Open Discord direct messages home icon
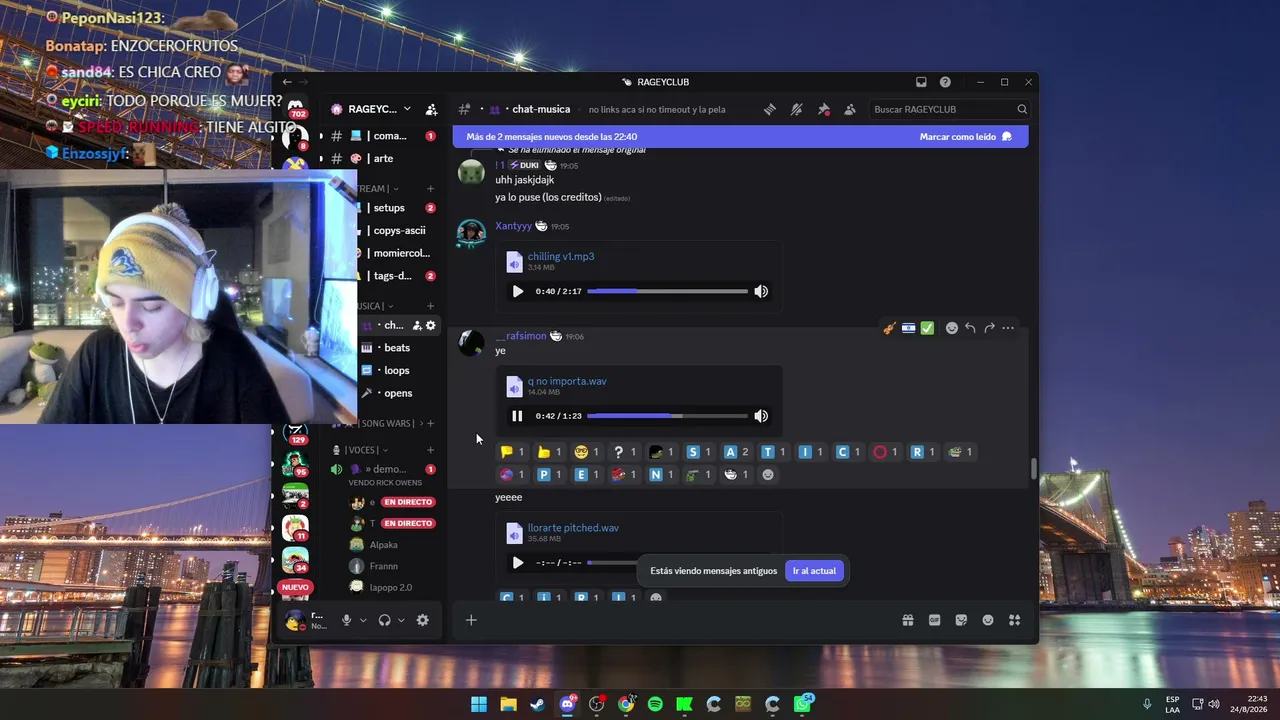1280x720 pixels. point(296,106)
